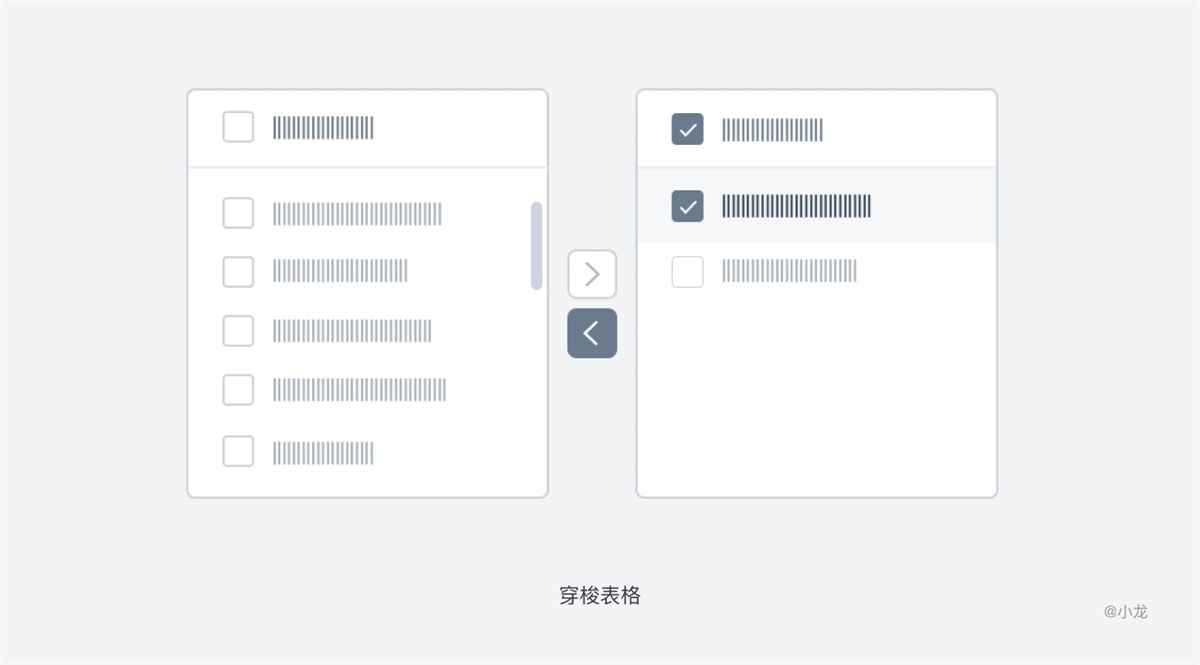The width and height of the screenshot is (1200, 665).
Task: Uncheck the highlighted row's checkbox in right panel
Action: pyautogui.click(x=687, y=206)
